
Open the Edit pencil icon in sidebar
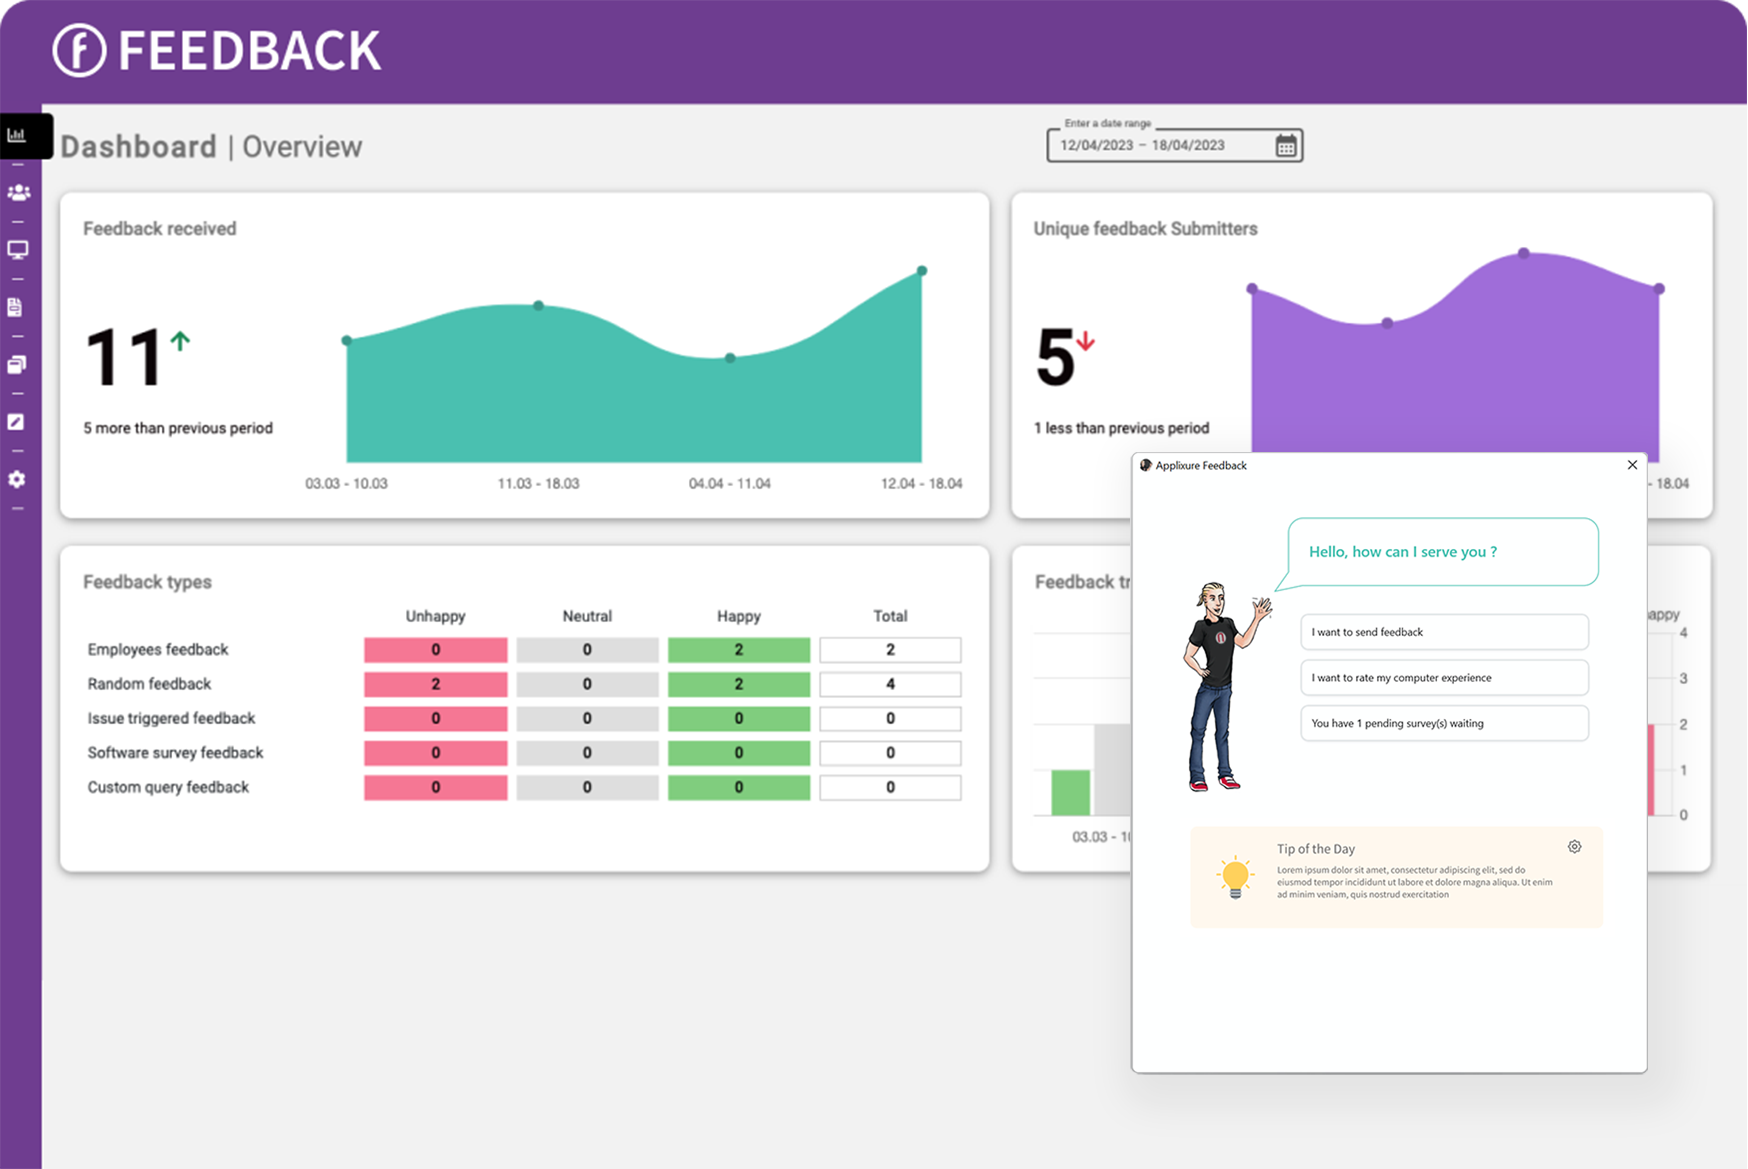point(18,422)
